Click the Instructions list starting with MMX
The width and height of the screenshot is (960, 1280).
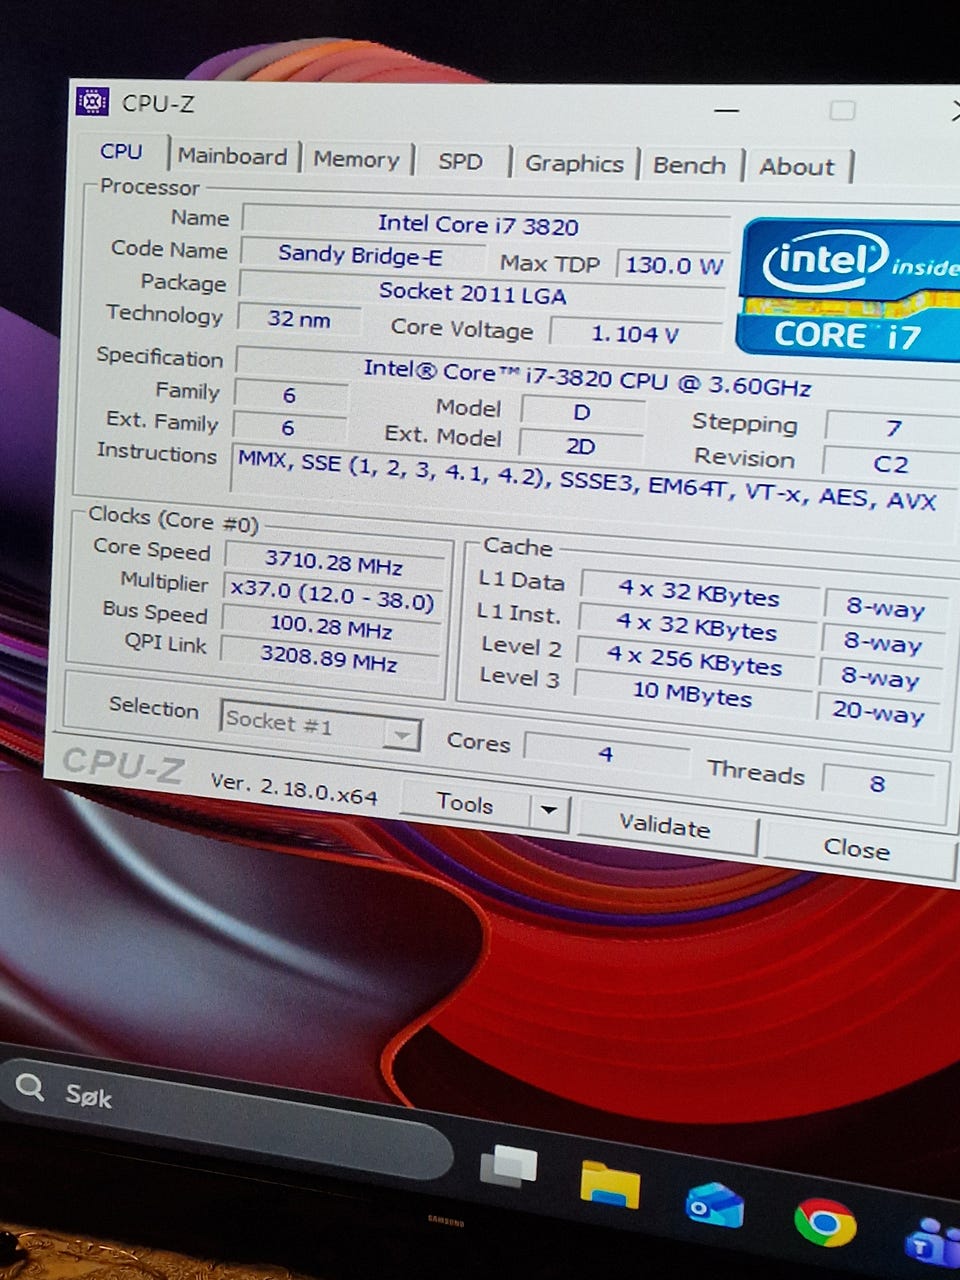point(587,481)
